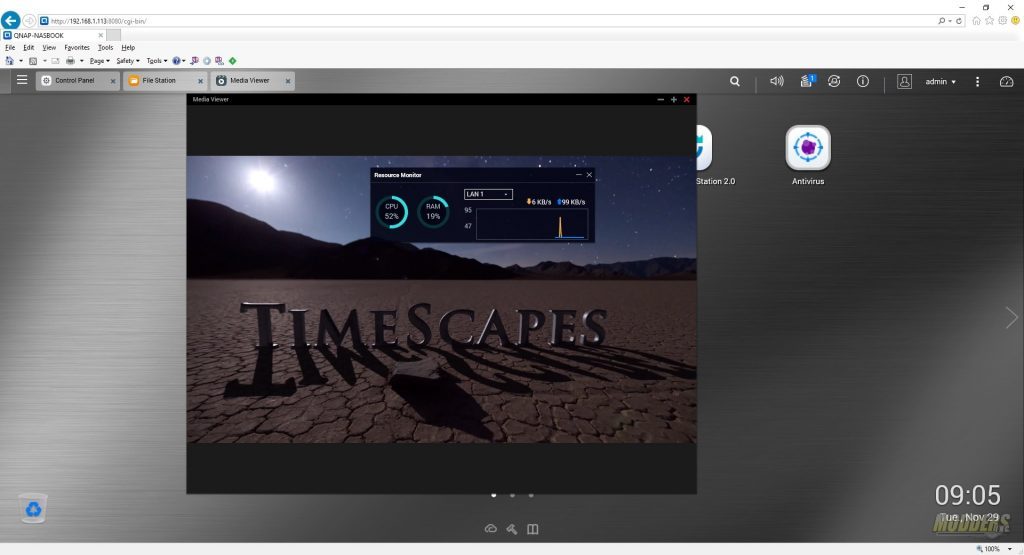
Task: Open a new browser tab
Action: [x=114, y=35]
